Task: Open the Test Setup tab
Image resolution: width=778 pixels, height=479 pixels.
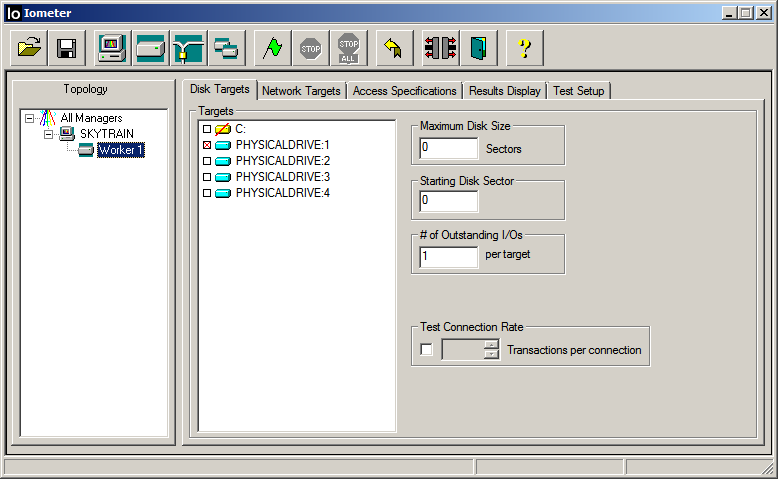Action: click(x=579, y=91)
